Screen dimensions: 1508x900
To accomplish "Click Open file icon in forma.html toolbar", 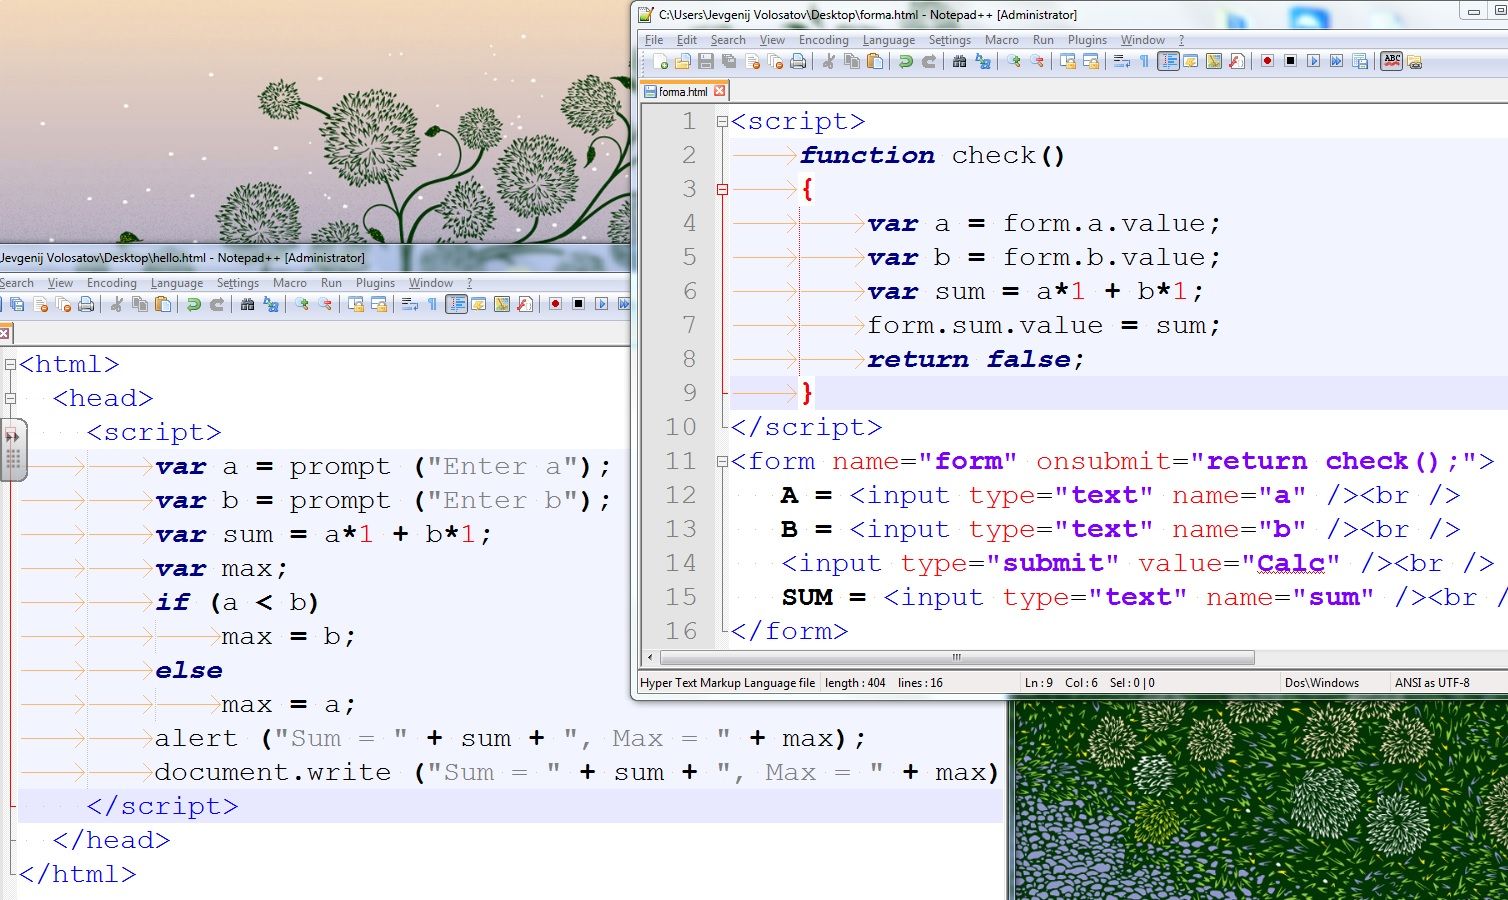I will 682,62.
